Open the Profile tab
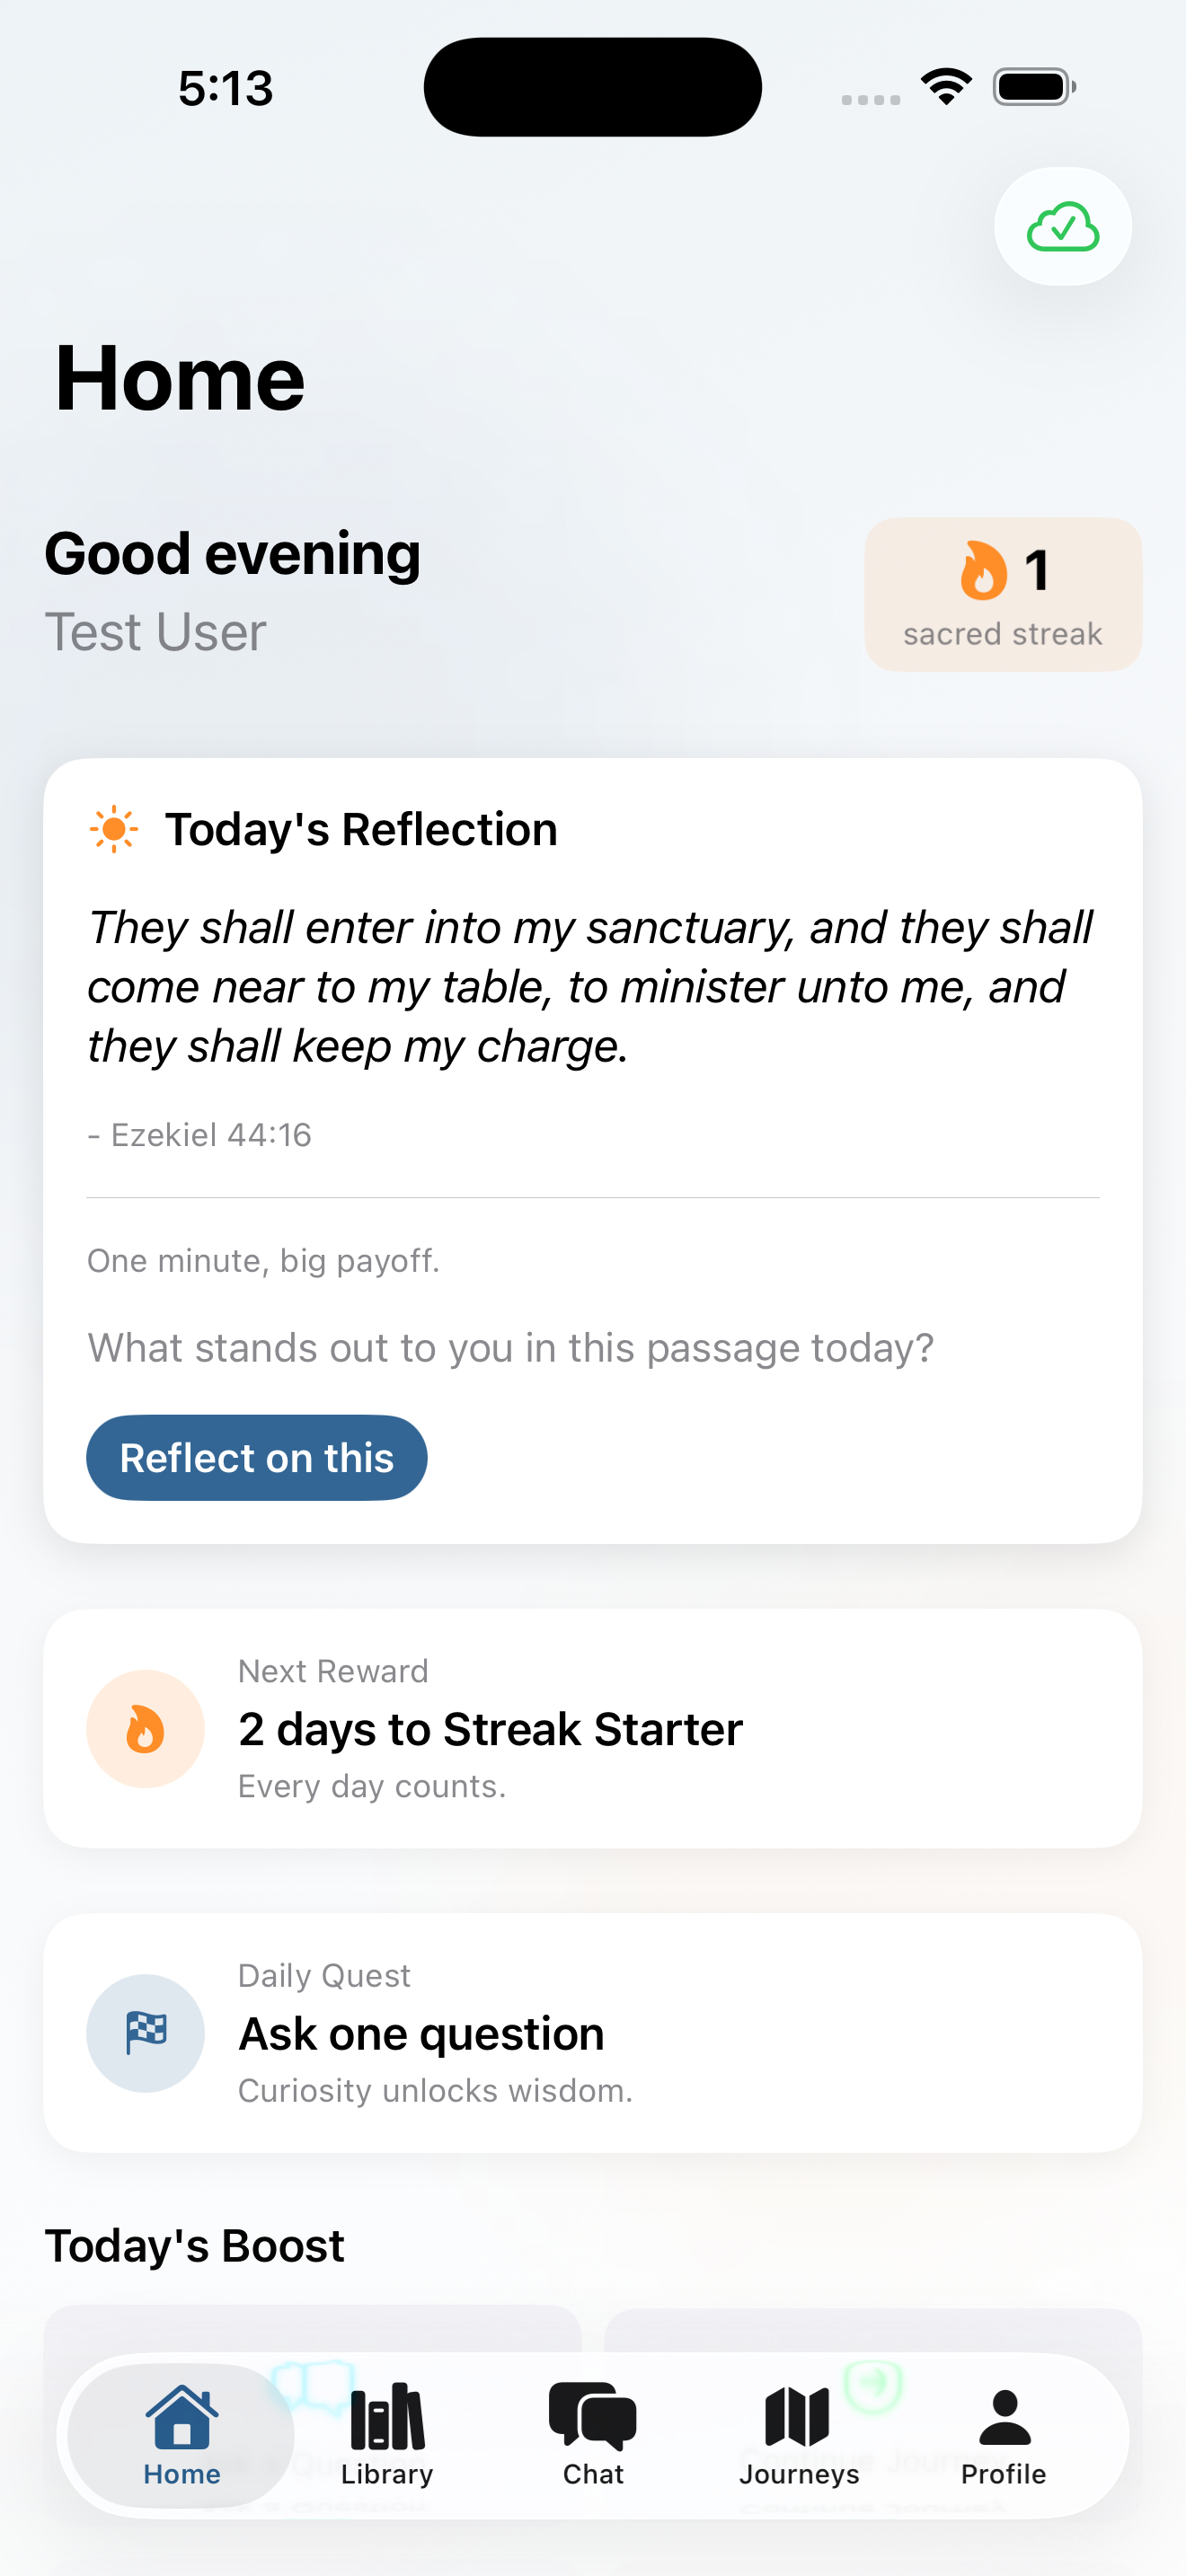The height and width of the screenshot is (2576, 1186). [x=1003, y=2435]
